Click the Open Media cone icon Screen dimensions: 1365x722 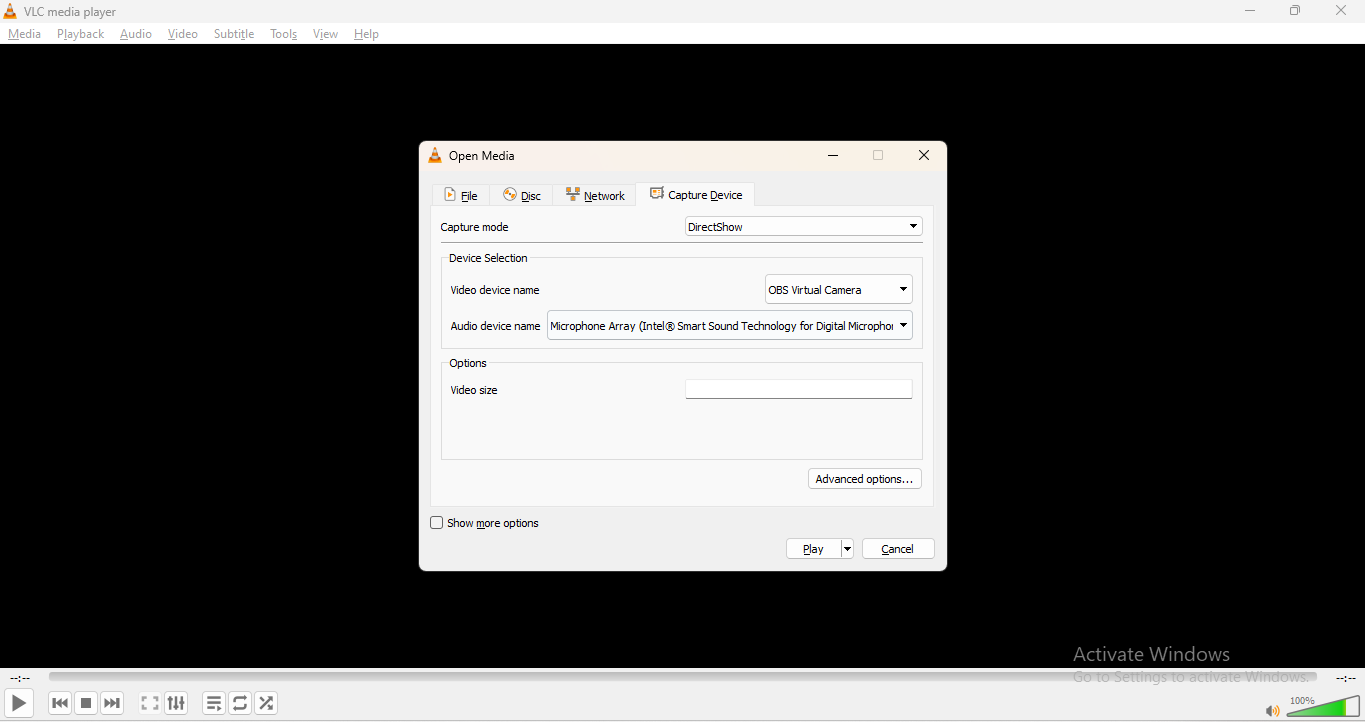[435, 156]
